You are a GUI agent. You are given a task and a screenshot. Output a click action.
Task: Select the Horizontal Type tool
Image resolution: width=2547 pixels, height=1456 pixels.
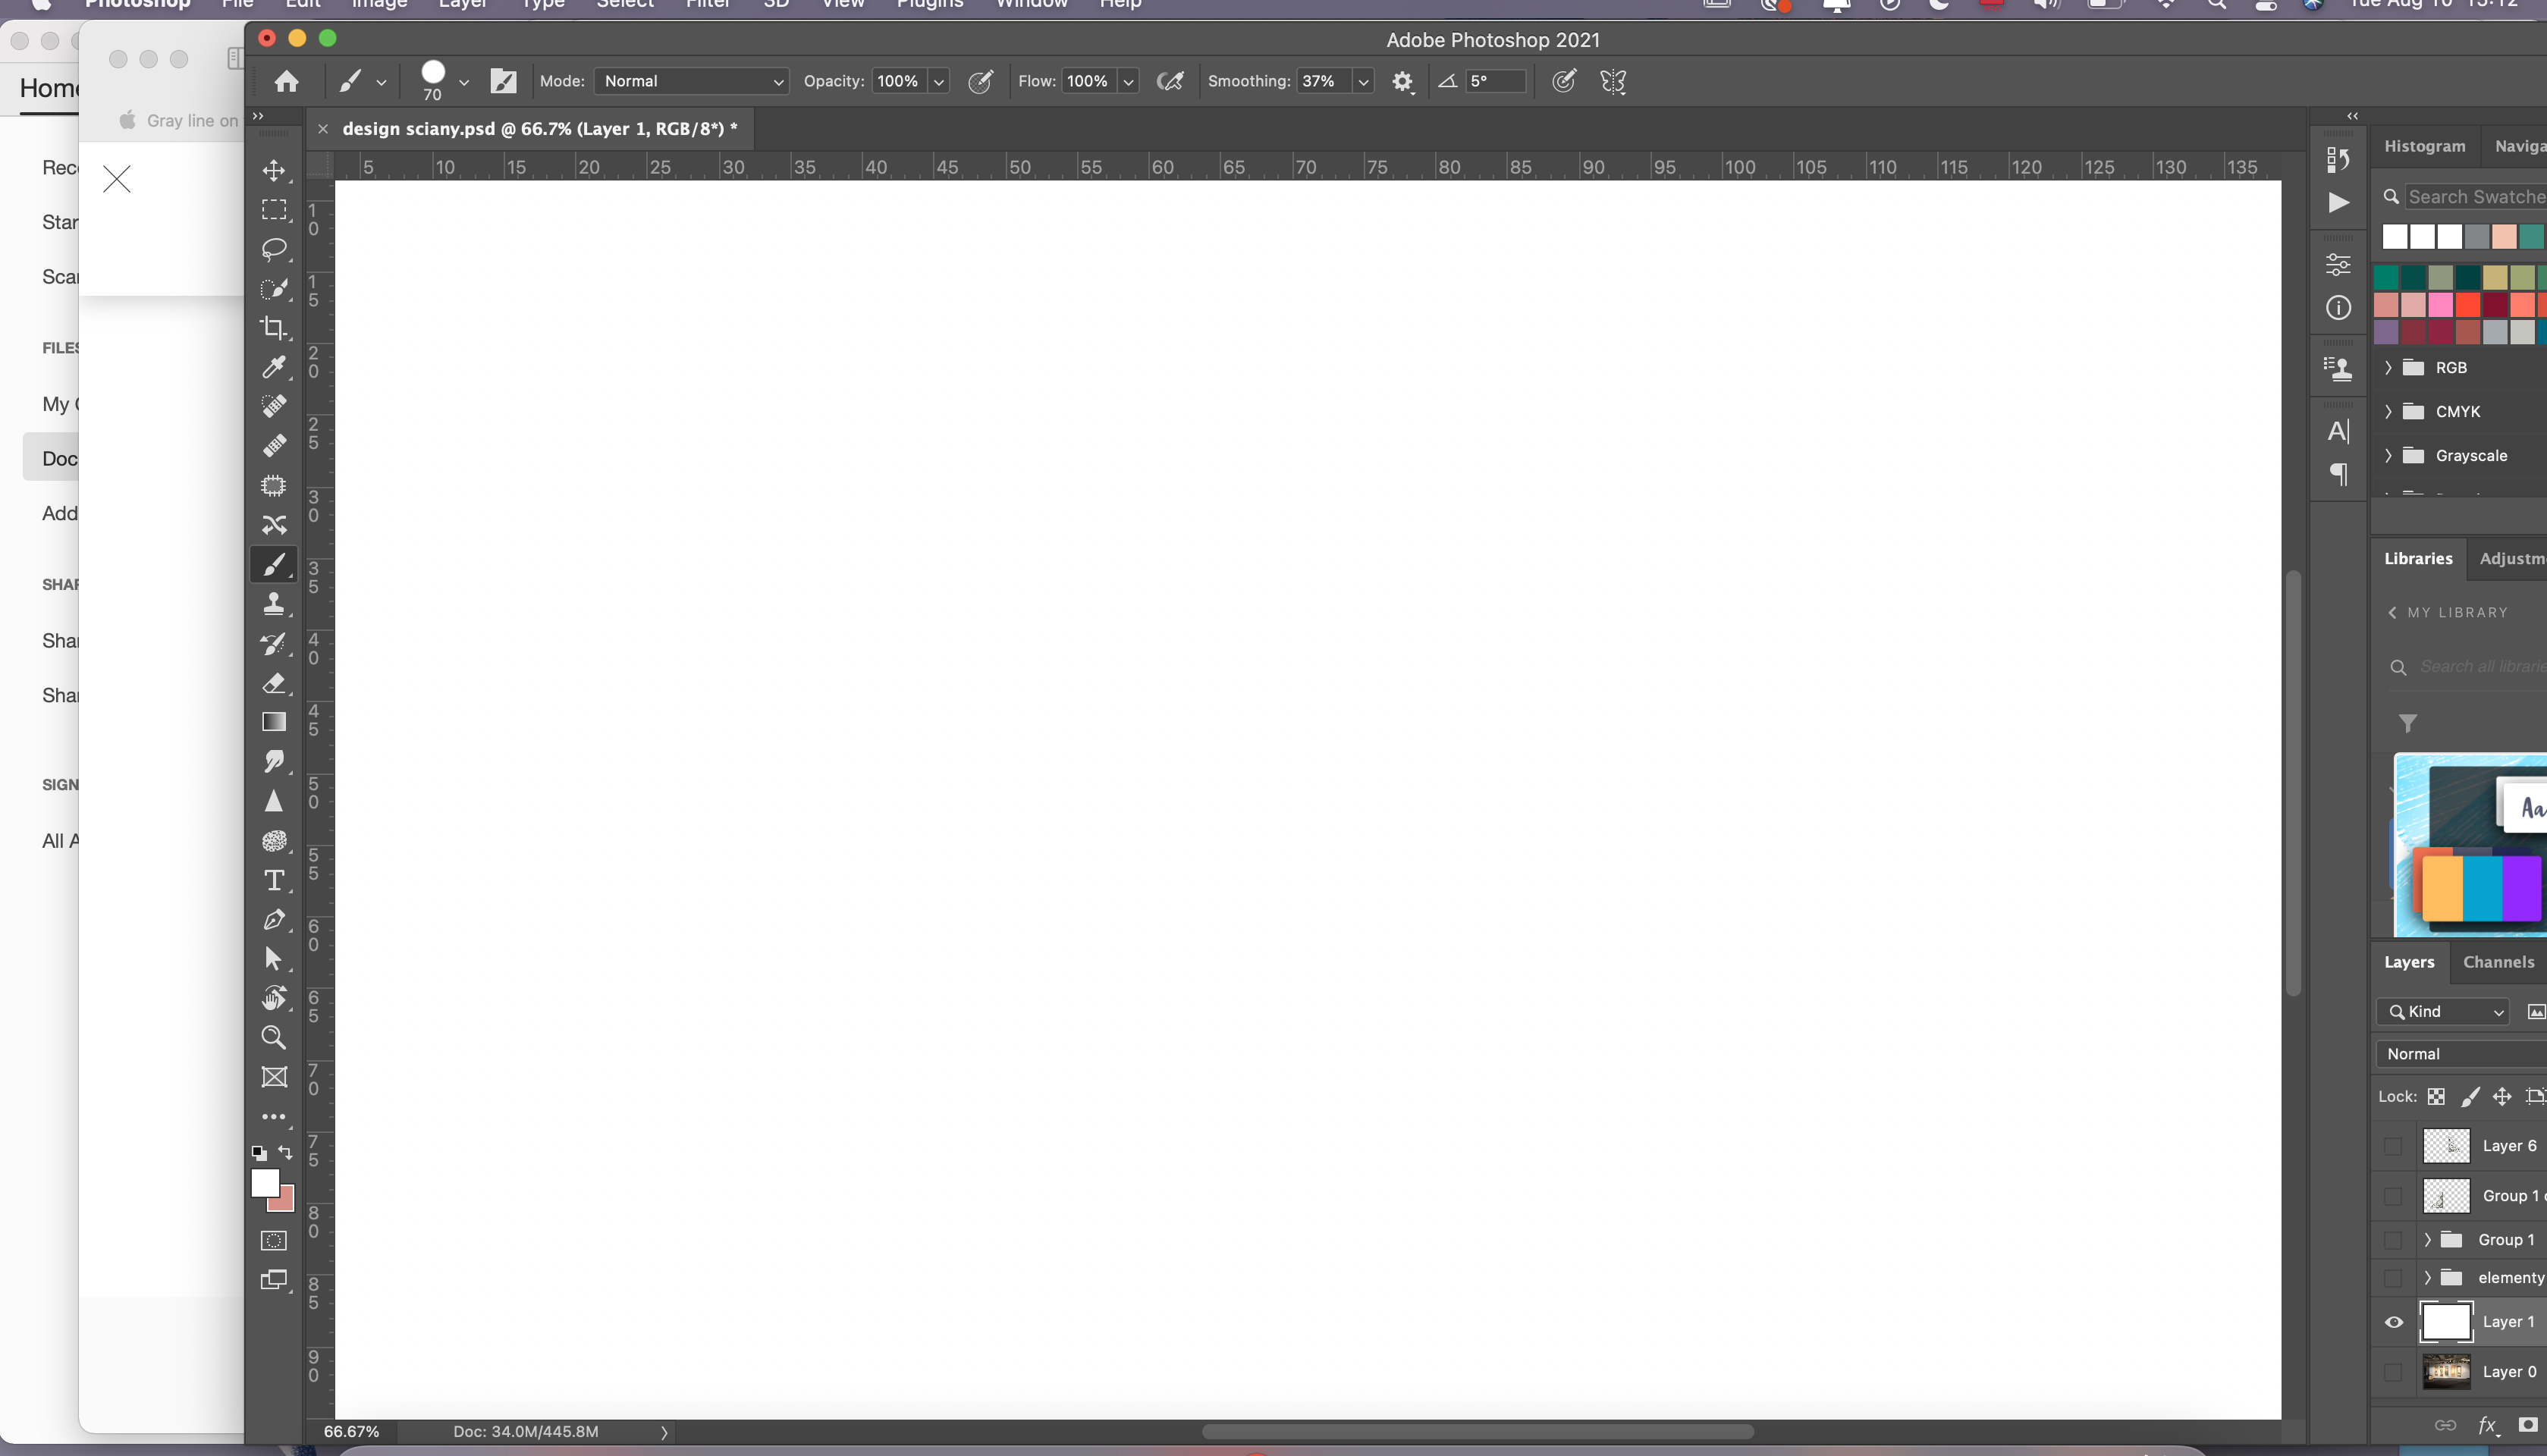click(x=273, y=881)
